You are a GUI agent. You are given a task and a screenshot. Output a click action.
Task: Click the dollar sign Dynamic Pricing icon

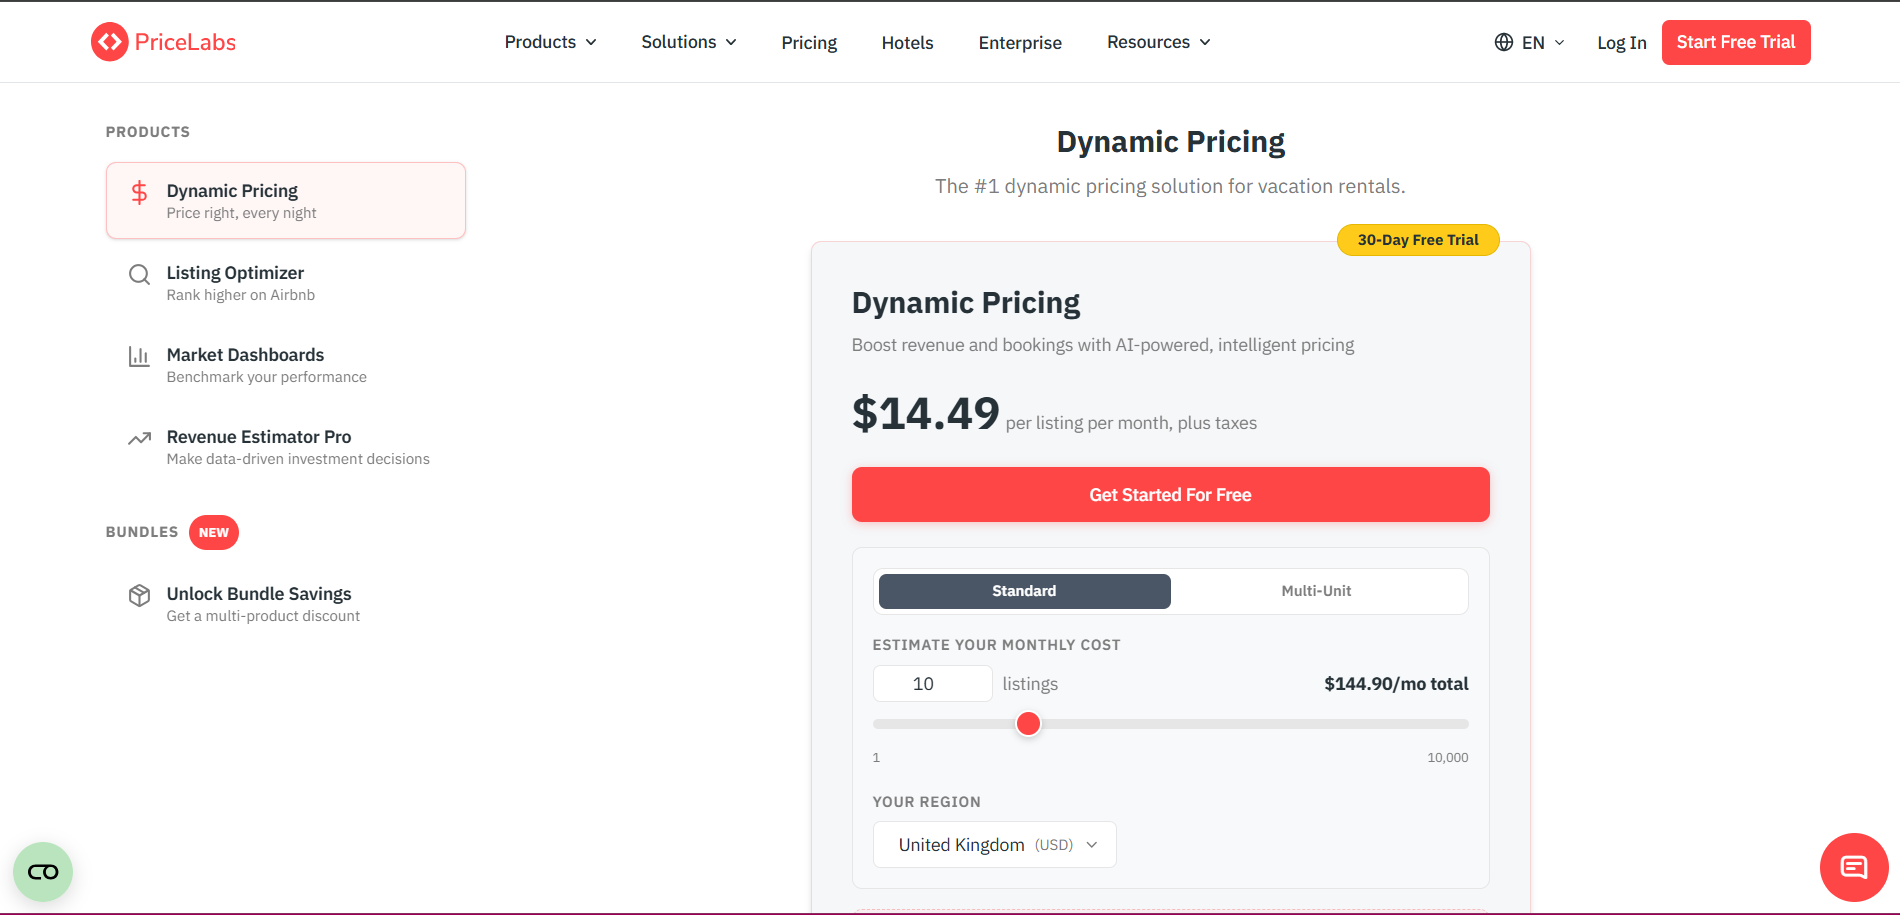(x=140, y=193)
